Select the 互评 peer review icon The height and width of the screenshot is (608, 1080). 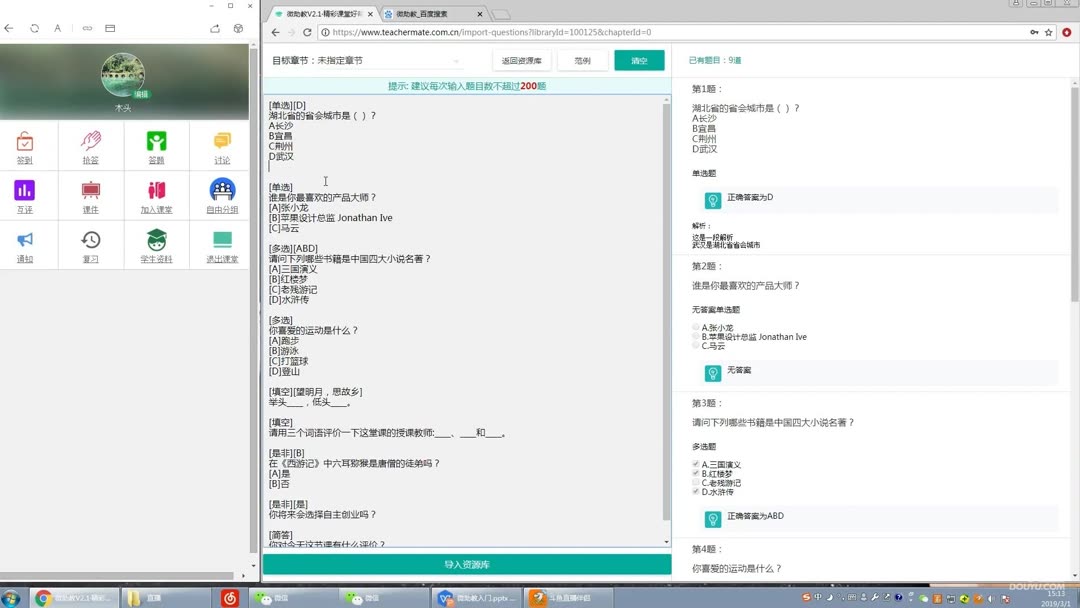point(24,196)
